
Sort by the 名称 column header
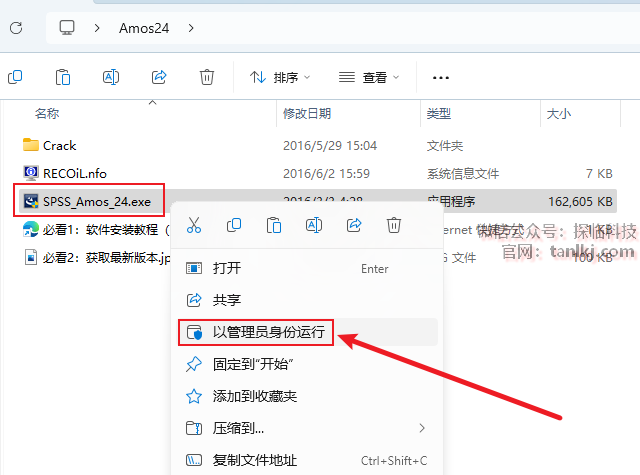click(47, 113)
